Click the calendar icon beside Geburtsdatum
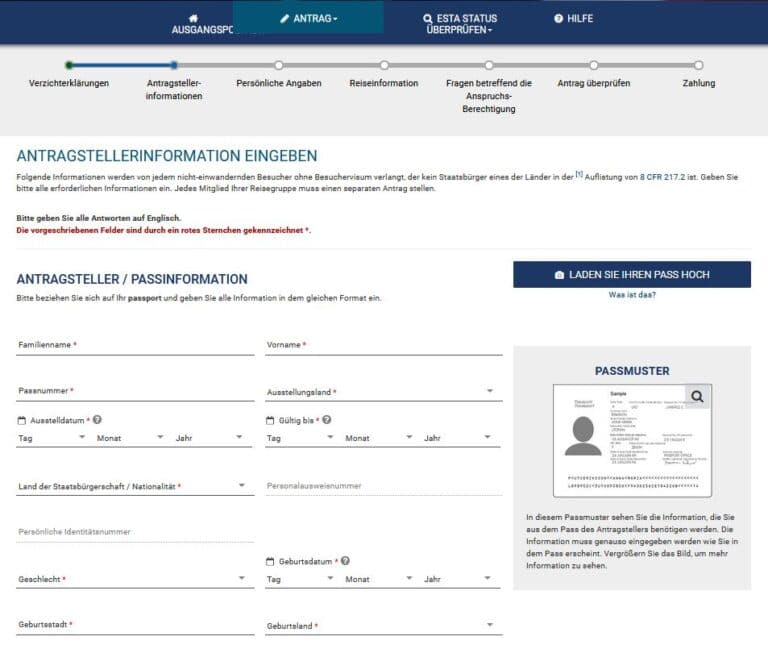Screen dimensions: 768x653 click(x=270, y=561)
